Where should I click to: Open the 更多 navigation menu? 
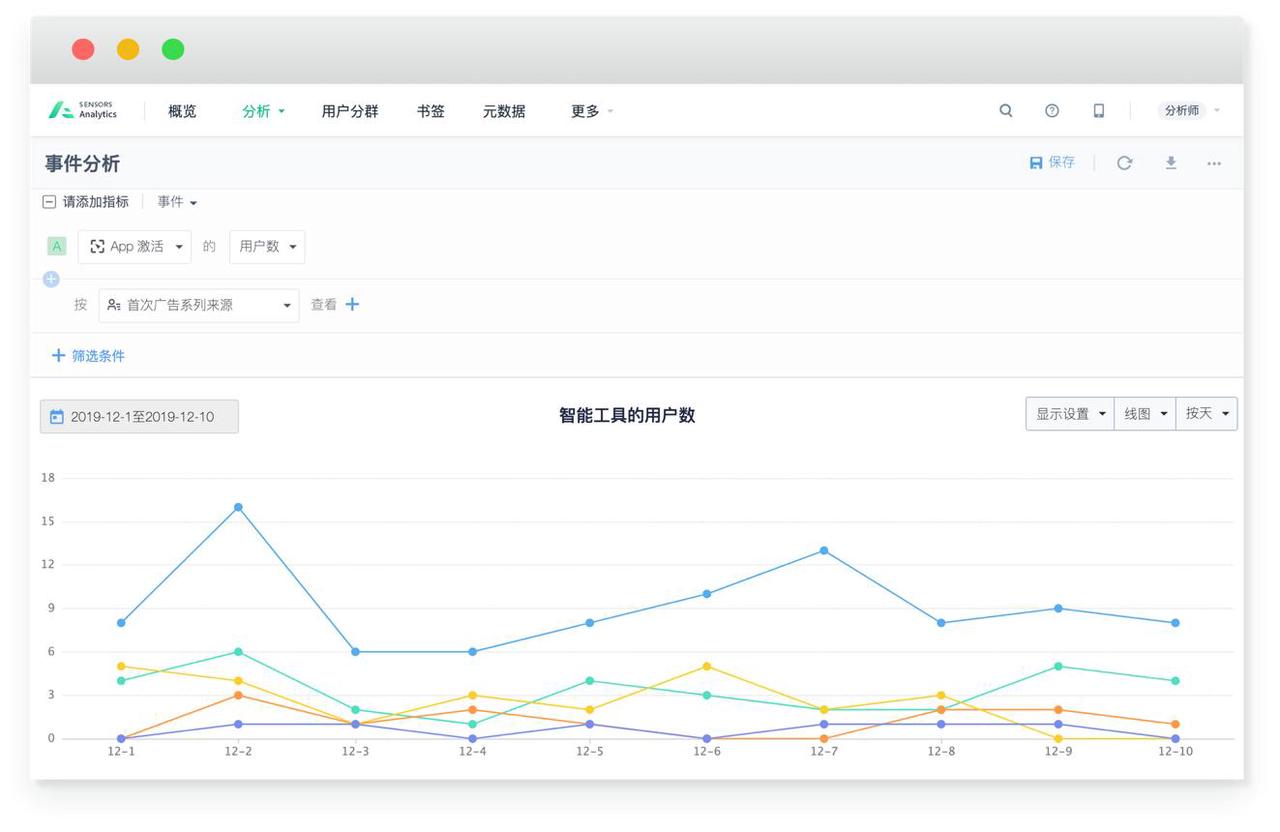[x=592, y=111]
